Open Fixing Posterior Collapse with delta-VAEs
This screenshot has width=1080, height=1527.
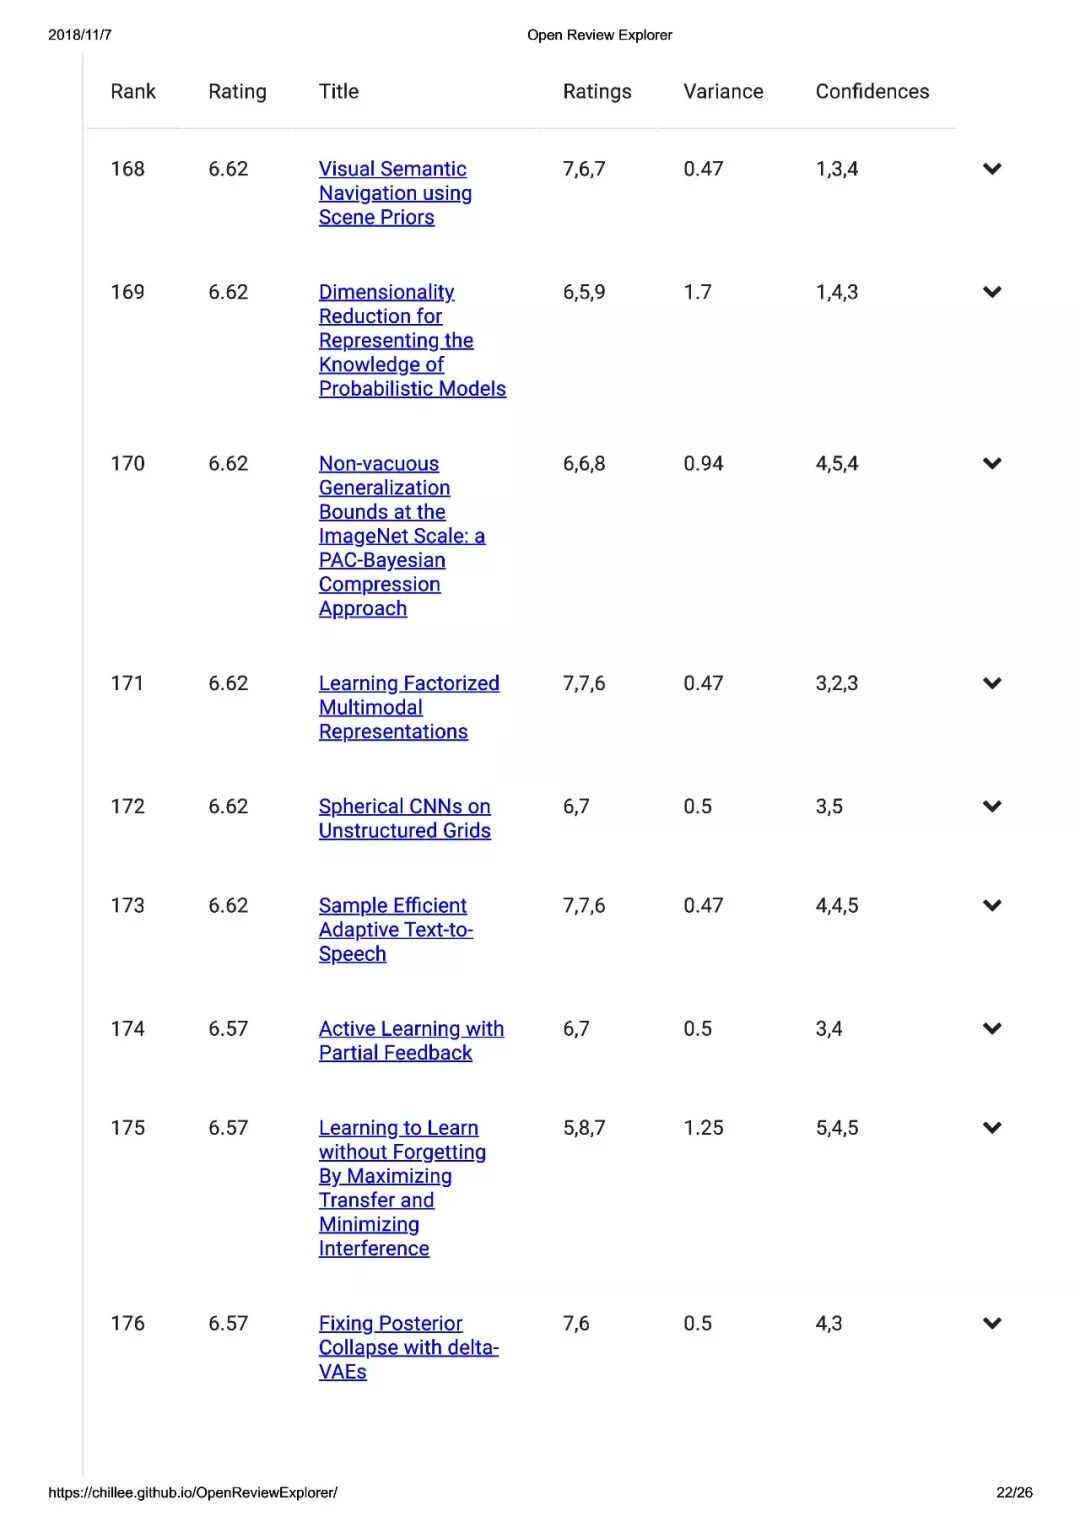click(x=408, y=1347)
